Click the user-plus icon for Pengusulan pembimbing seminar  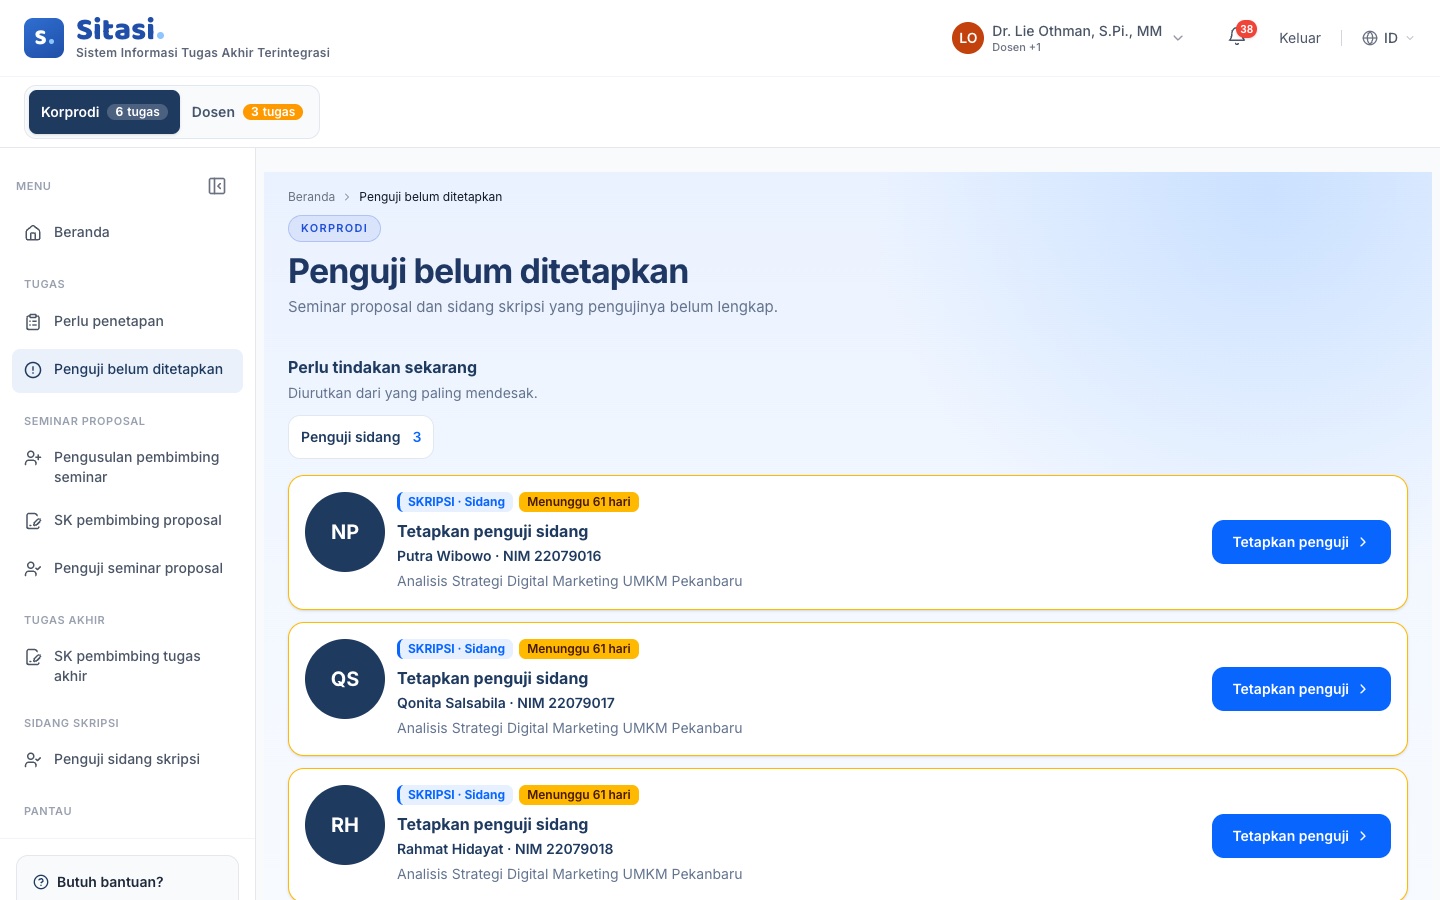click(x=33, y=457)
